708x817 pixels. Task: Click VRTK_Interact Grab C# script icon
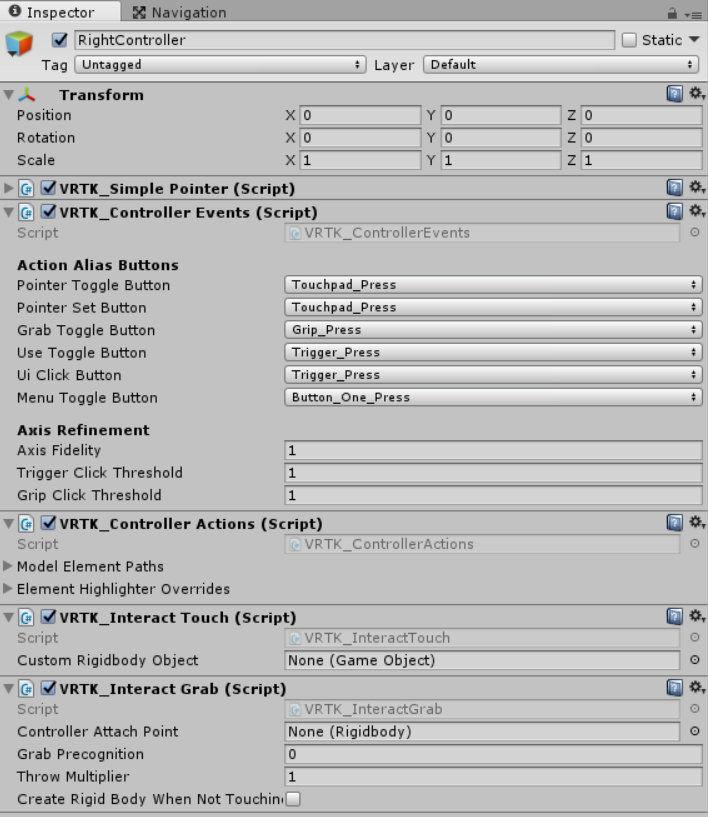[x=27, y=688]
